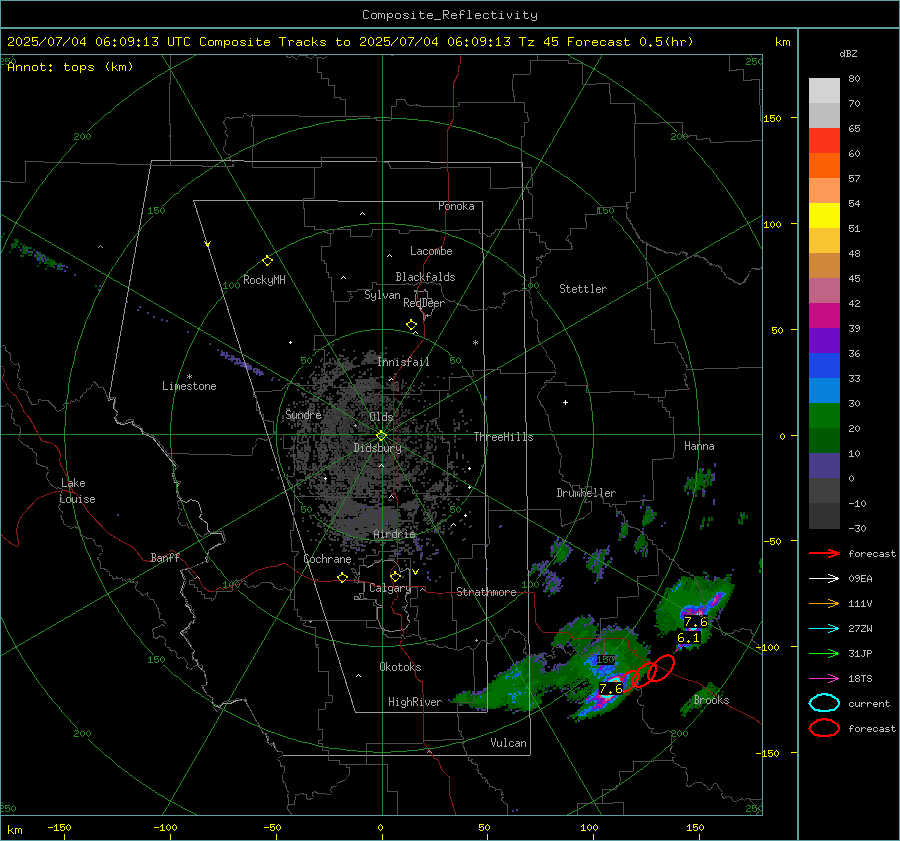Viewport: 900px width, 841px height.
Task: Click the 150 value on the right axis
Action: (773, 118)
